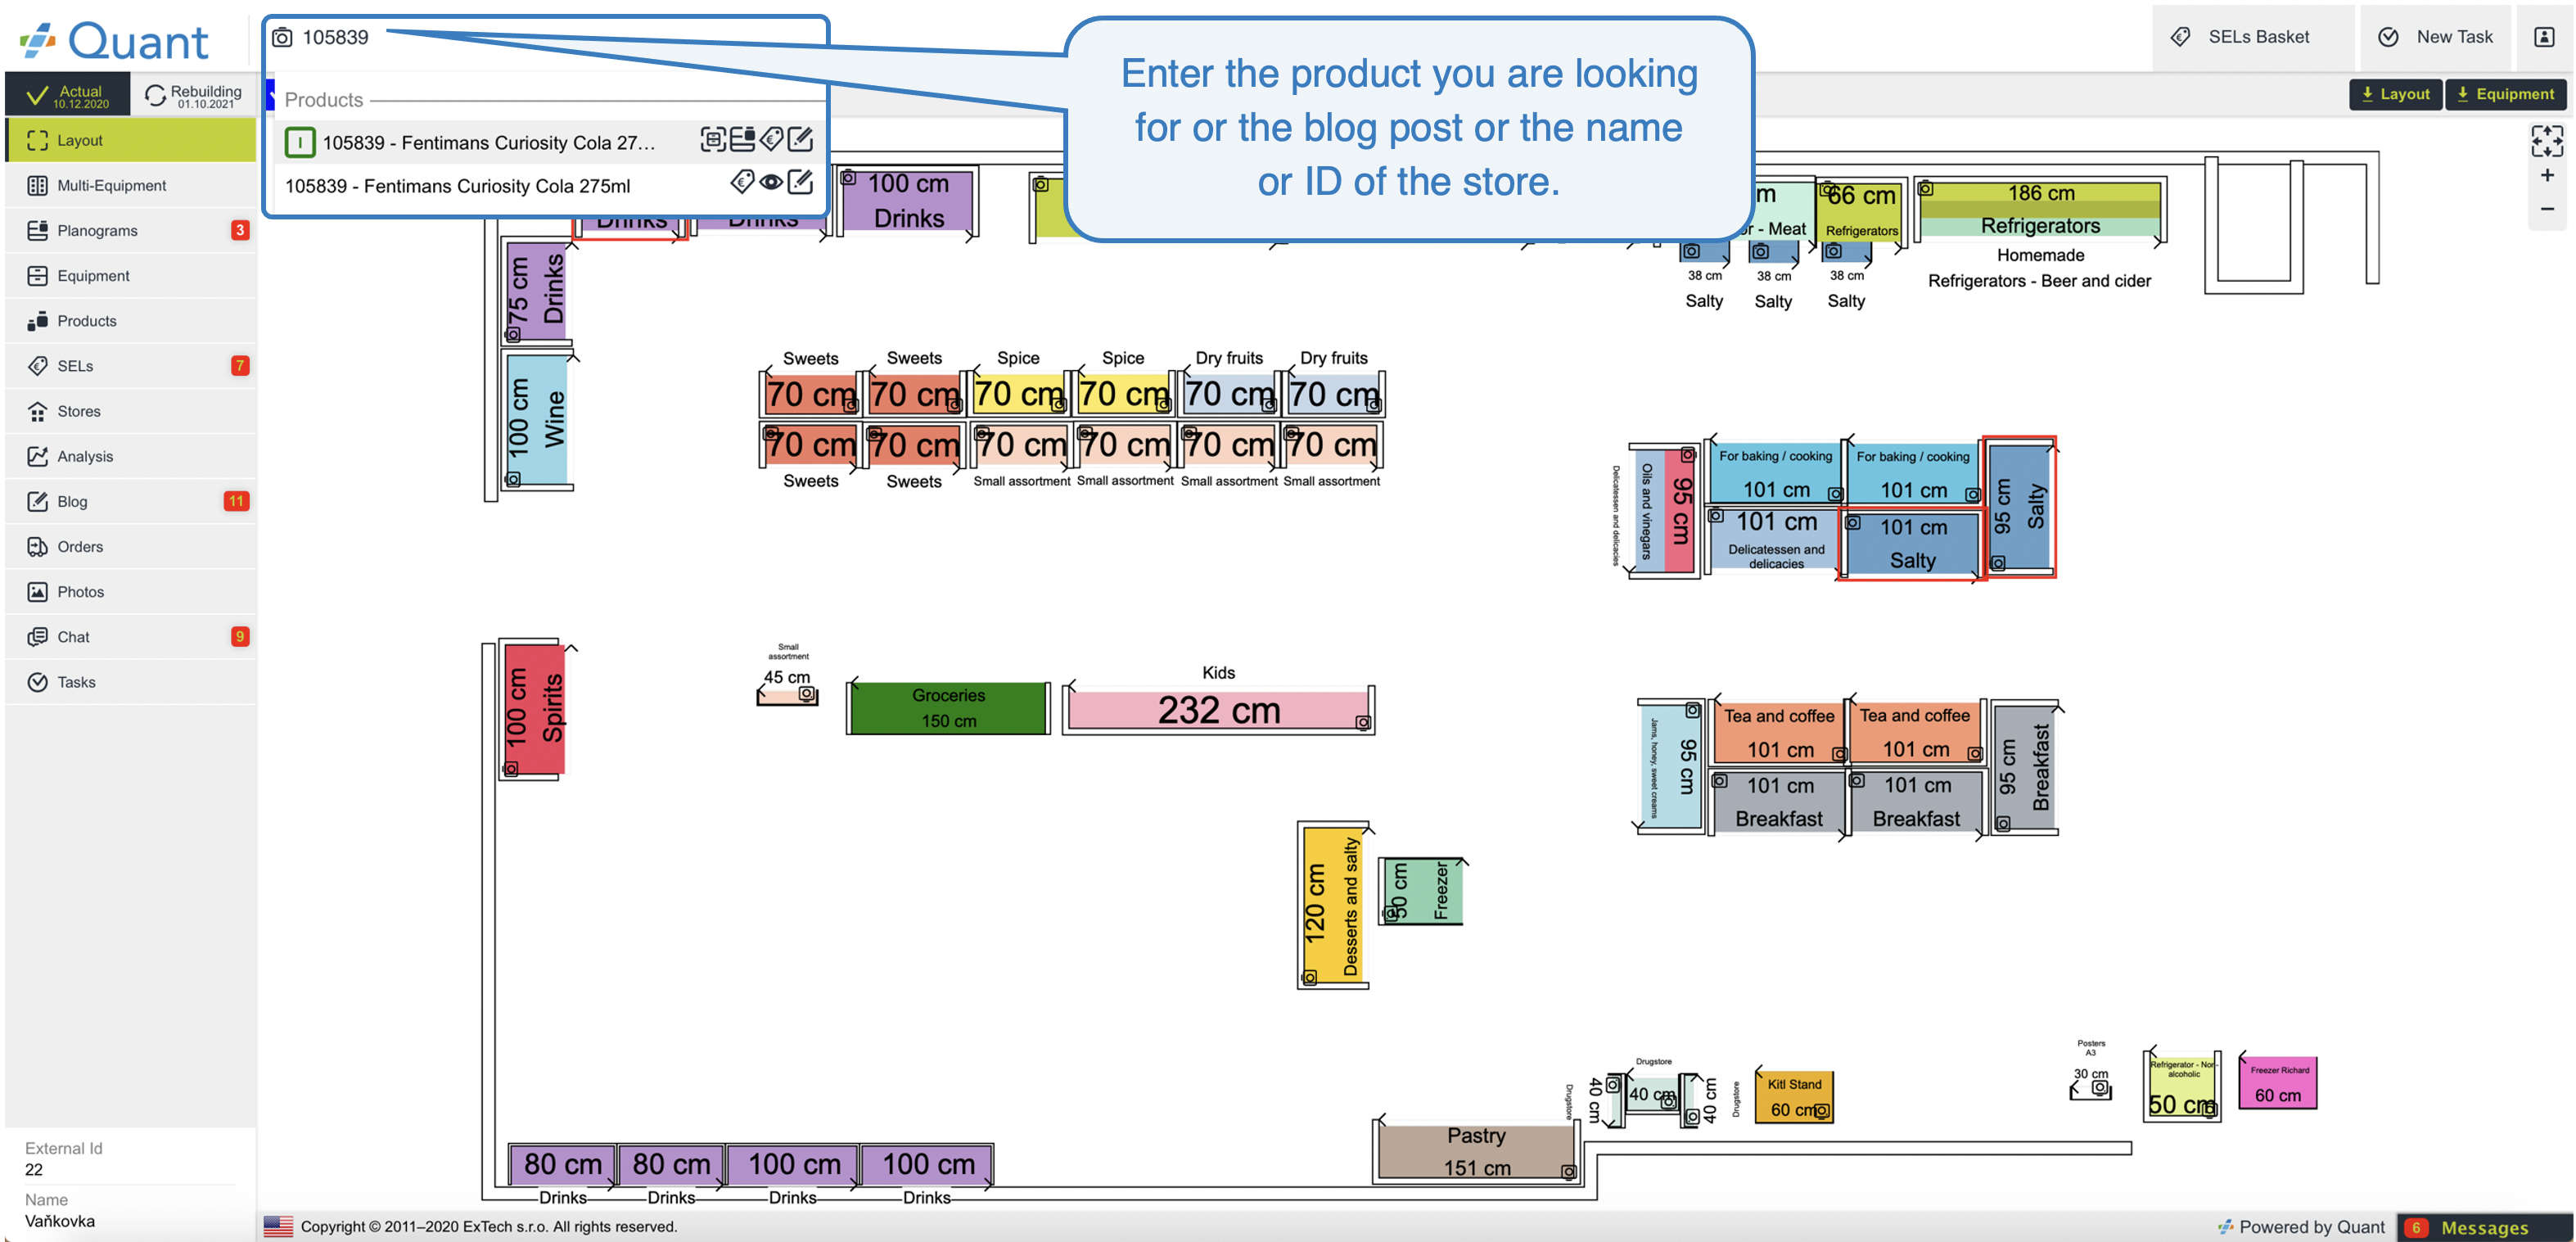The image size is (2576, 1242).
Task: Open Tasks in the sidebar
Action: click(130, 682)
